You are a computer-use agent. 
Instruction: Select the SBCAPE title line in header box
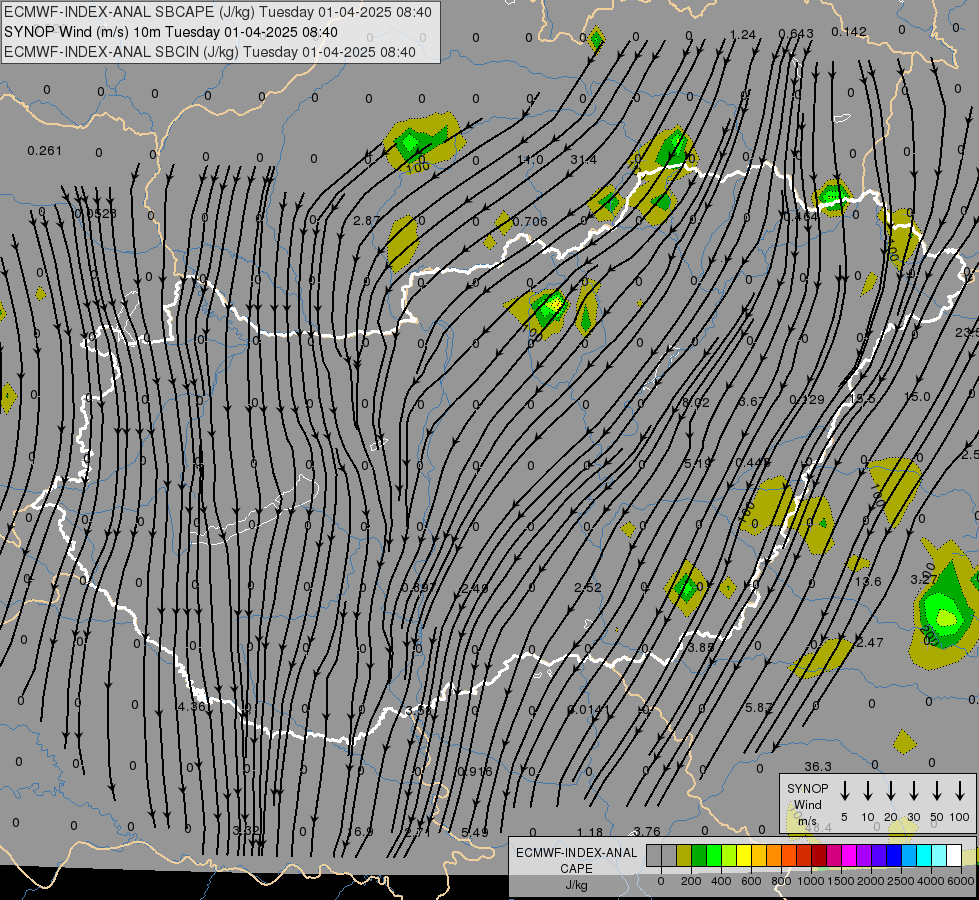218,12
